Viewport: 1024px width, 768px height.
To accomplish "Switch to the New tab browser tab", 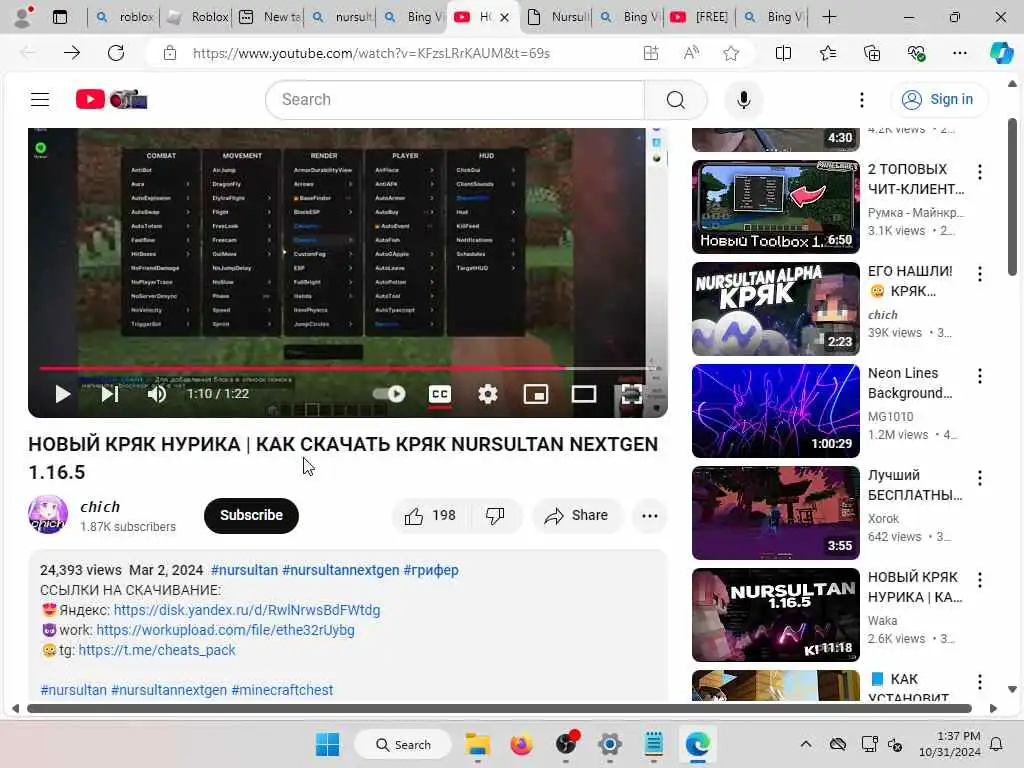I will [269, 17].
